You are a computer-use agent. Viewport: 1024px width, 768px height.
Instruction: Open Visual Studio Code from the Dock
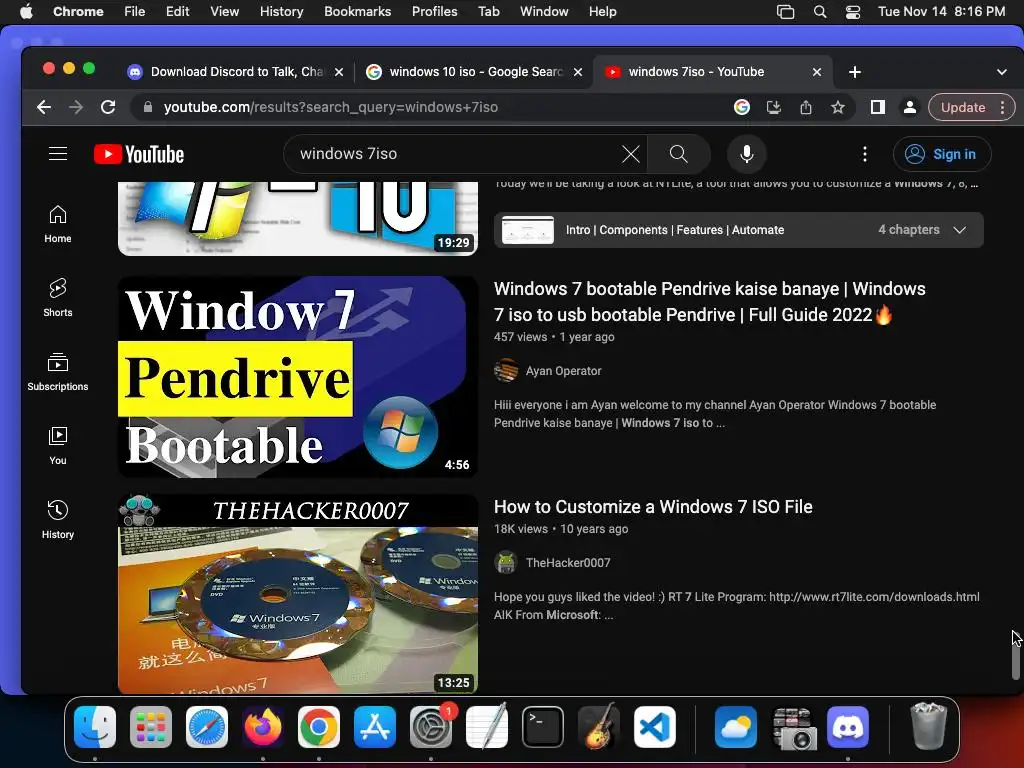654,727
